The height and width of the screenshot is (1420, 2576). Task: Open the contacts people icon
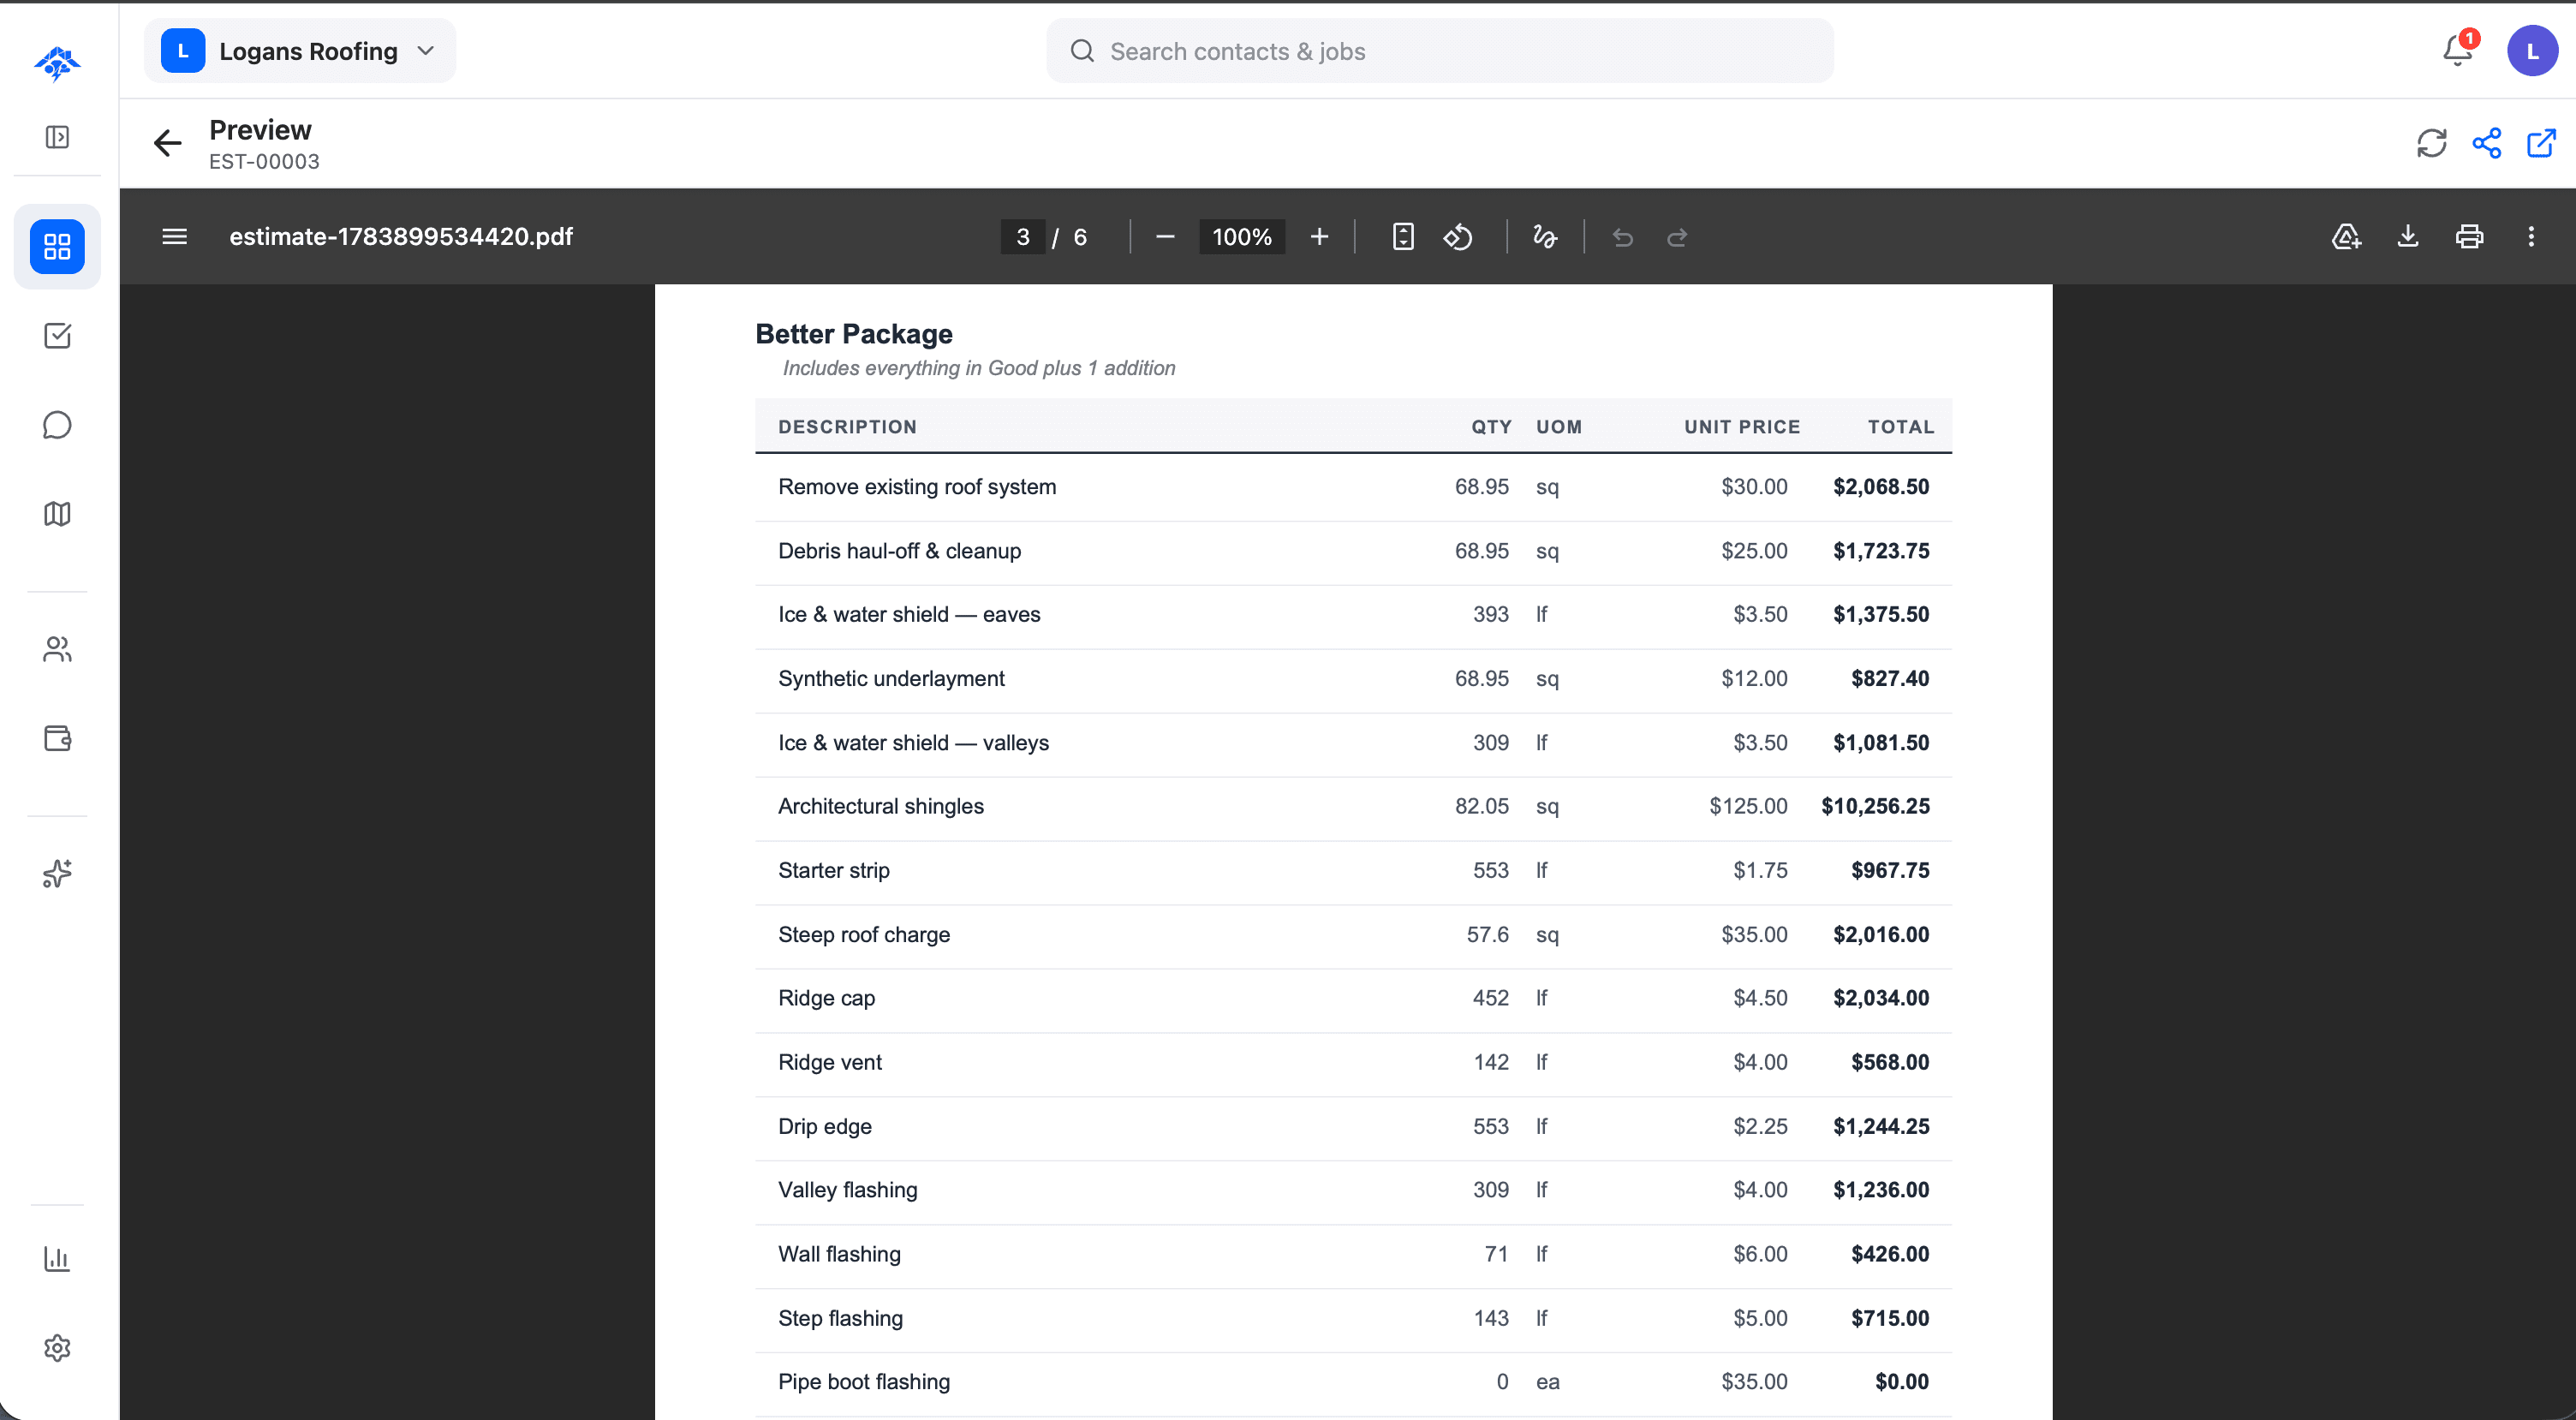(x=58, y=650)
